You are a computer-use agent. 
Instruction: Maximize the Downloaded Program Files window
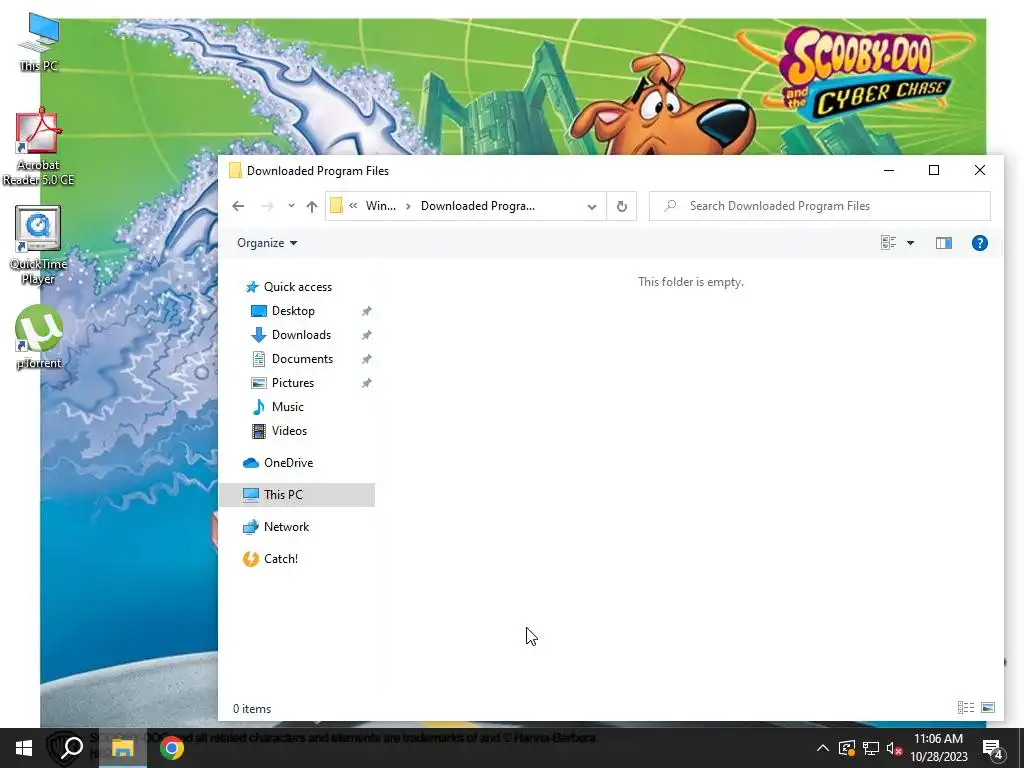(x=934, y=170)
